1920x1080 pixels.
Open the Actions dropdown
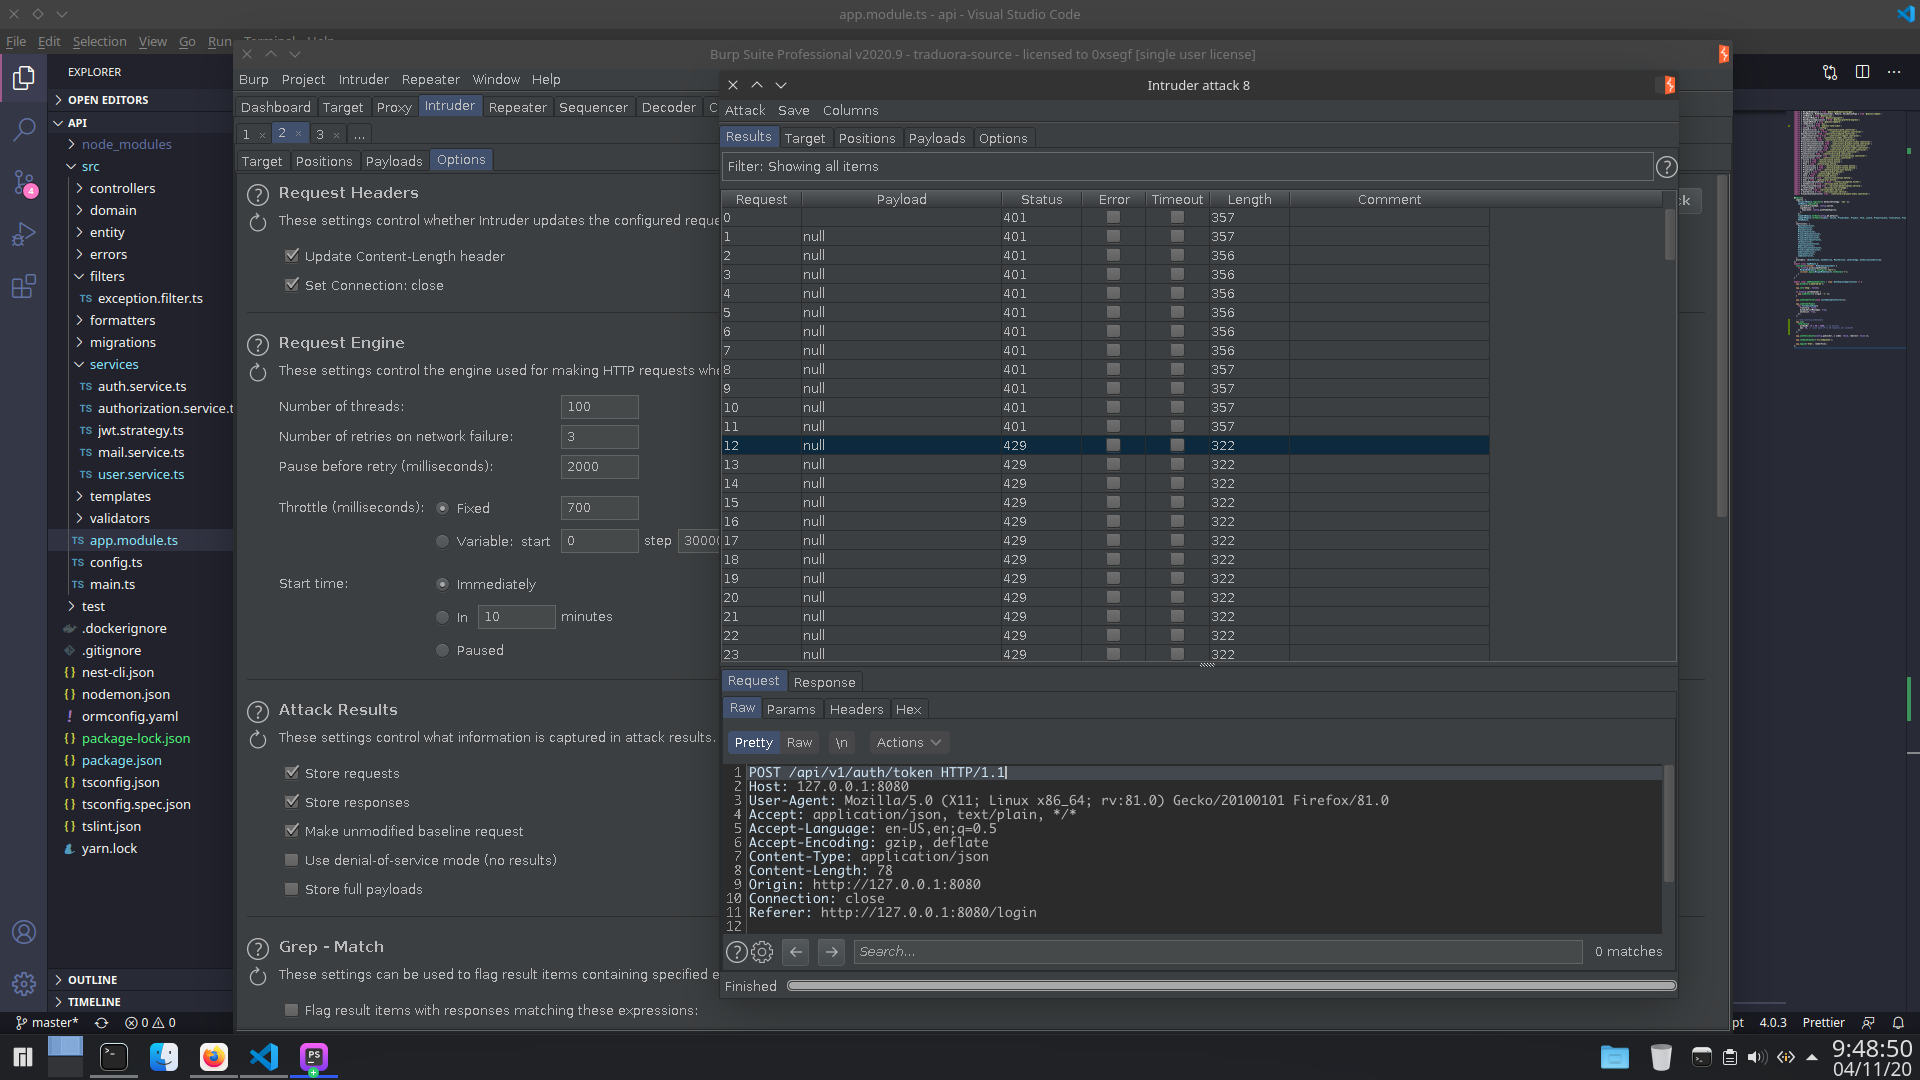(x=908, y=743)
